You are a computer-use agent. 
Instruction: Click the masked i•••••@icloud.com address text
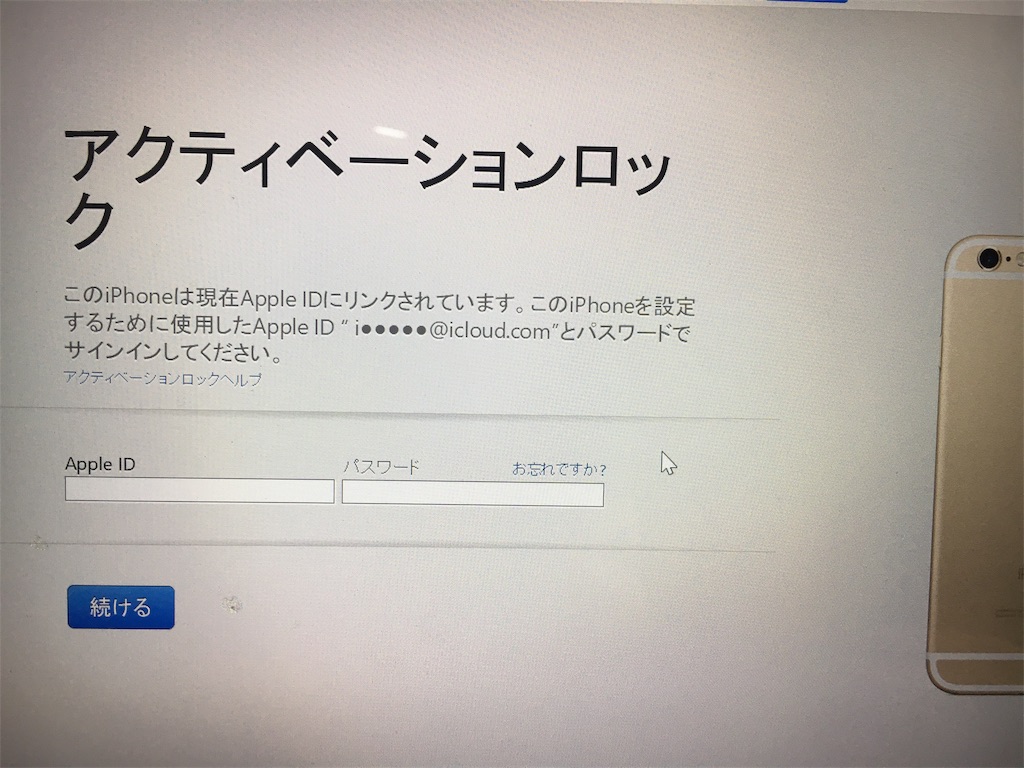[453, 330]
